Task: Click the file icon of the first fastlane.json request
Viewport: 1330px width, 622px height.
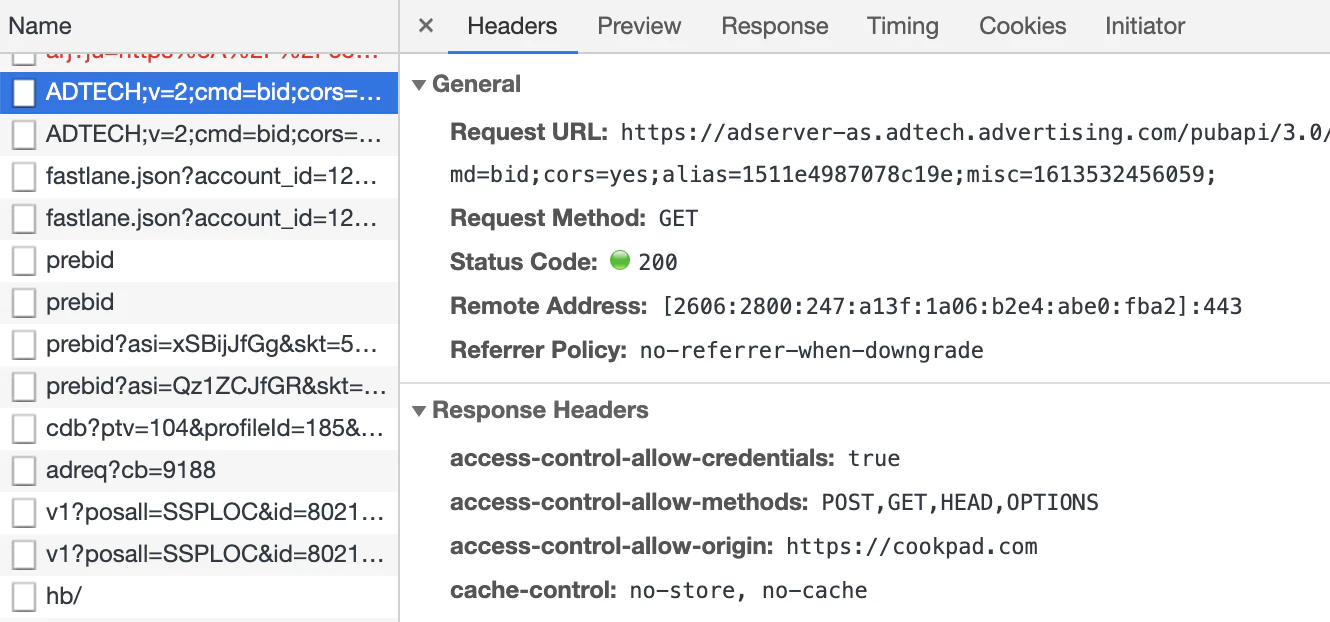Action: [24, 176]
